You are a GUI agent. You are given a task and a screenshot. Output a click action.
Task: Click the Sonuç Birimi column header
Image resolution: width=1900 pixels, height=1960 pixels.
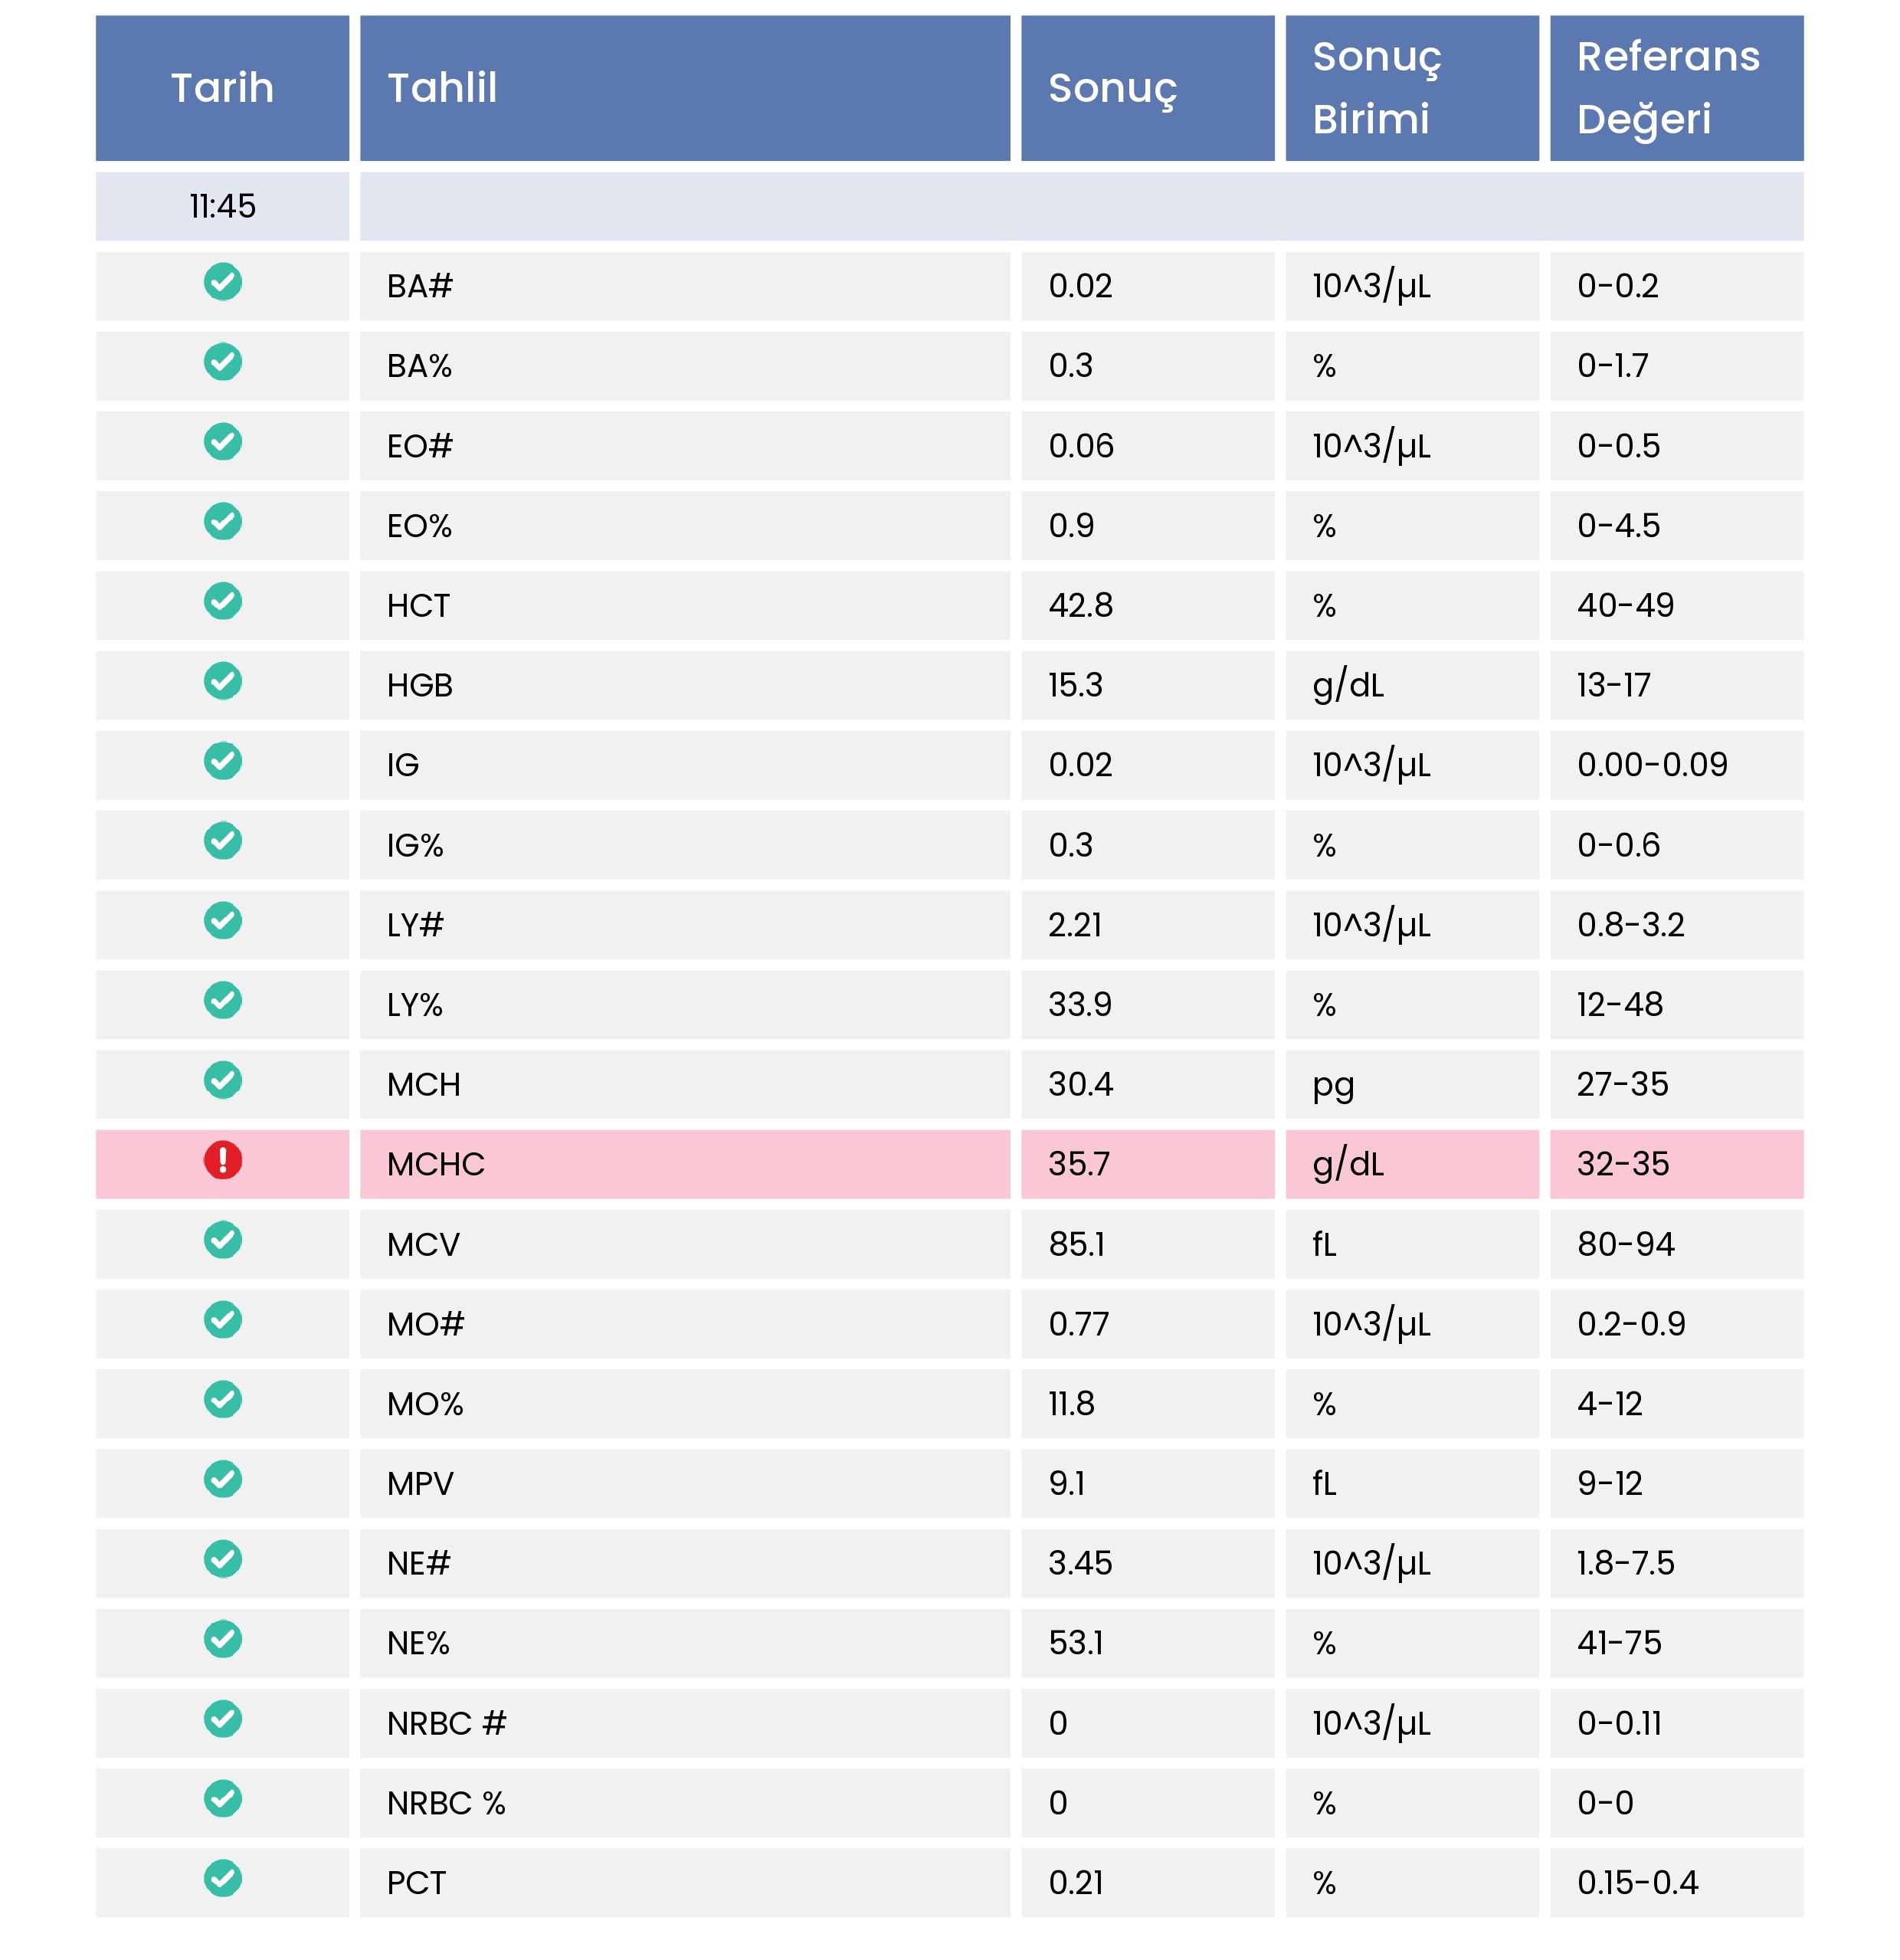point(1376,88)
